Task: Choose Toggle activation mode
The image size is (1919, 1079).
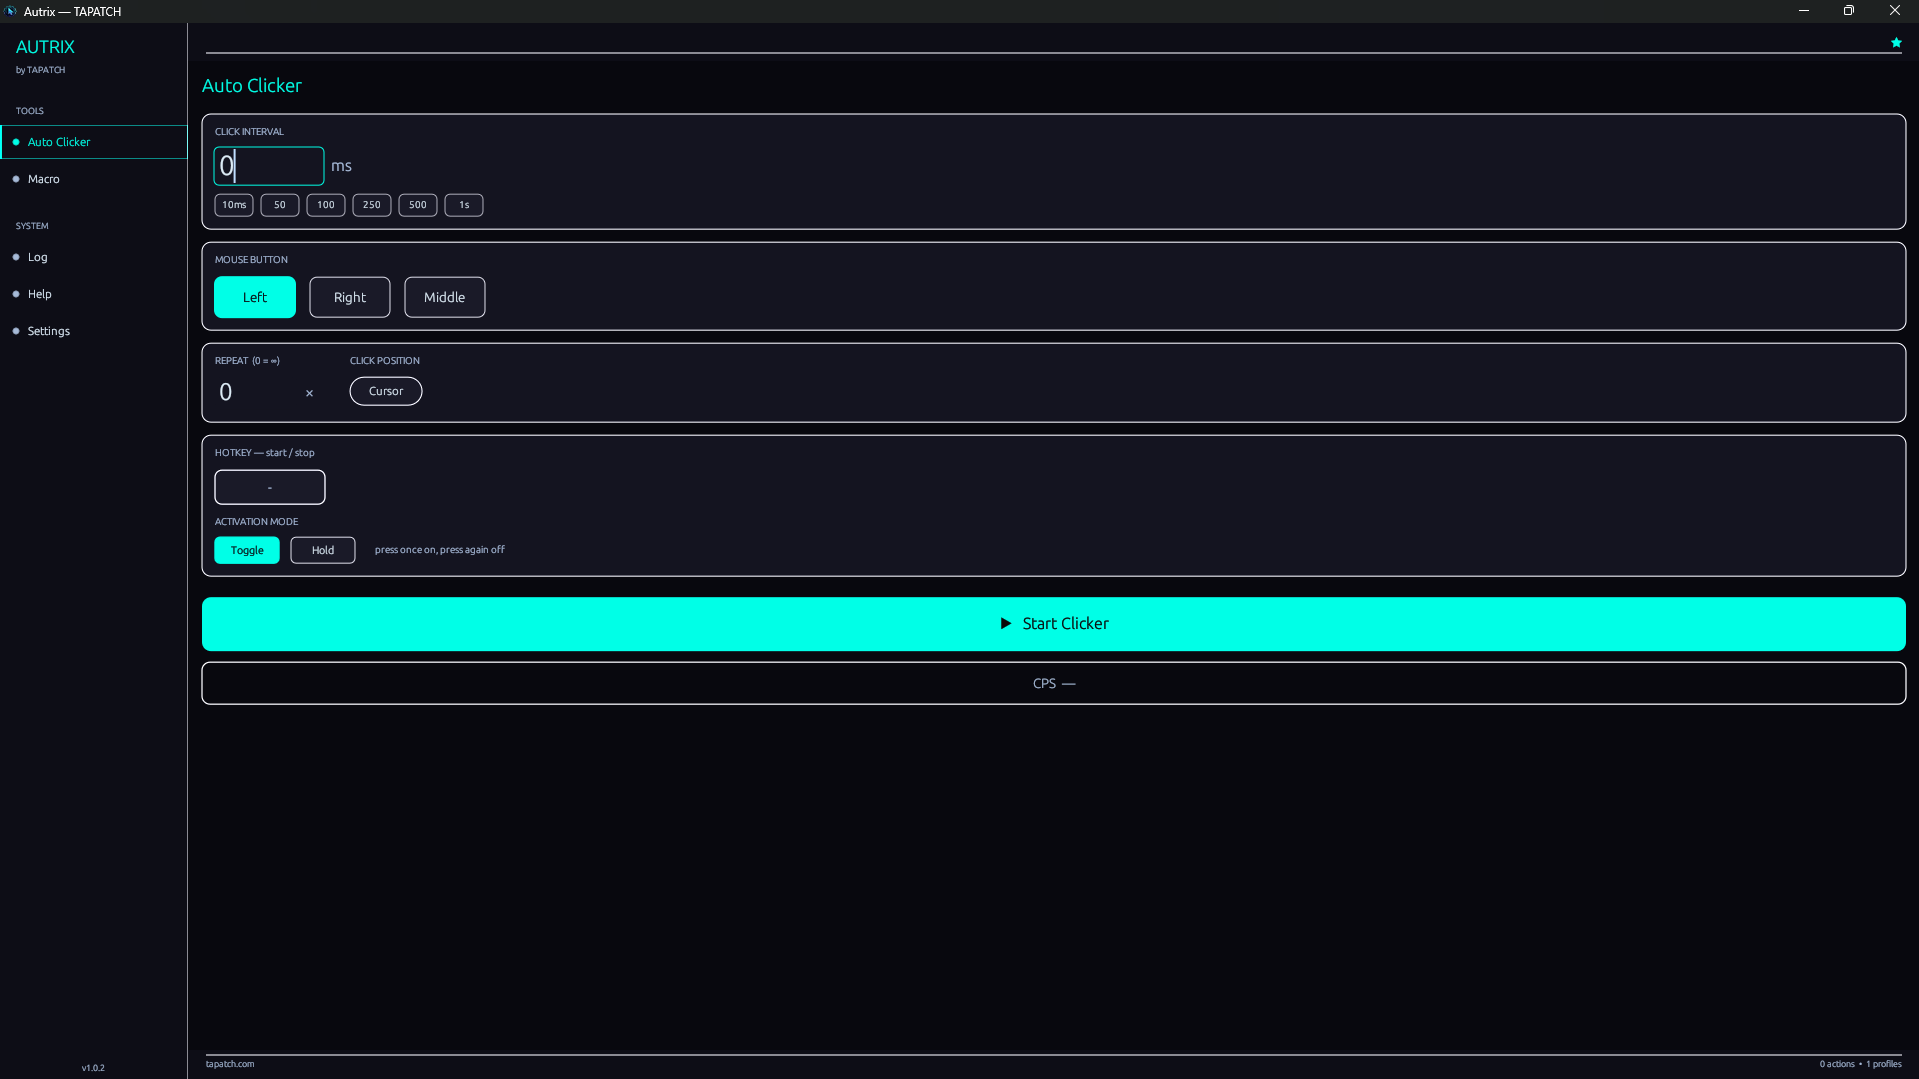Action: point(247,550)
